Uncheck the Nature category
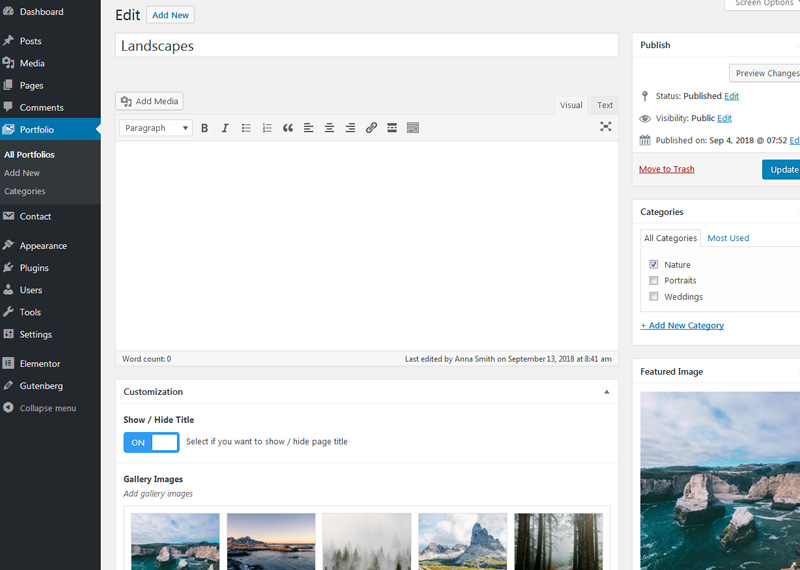Screen dimensions: 800x570 654,265
